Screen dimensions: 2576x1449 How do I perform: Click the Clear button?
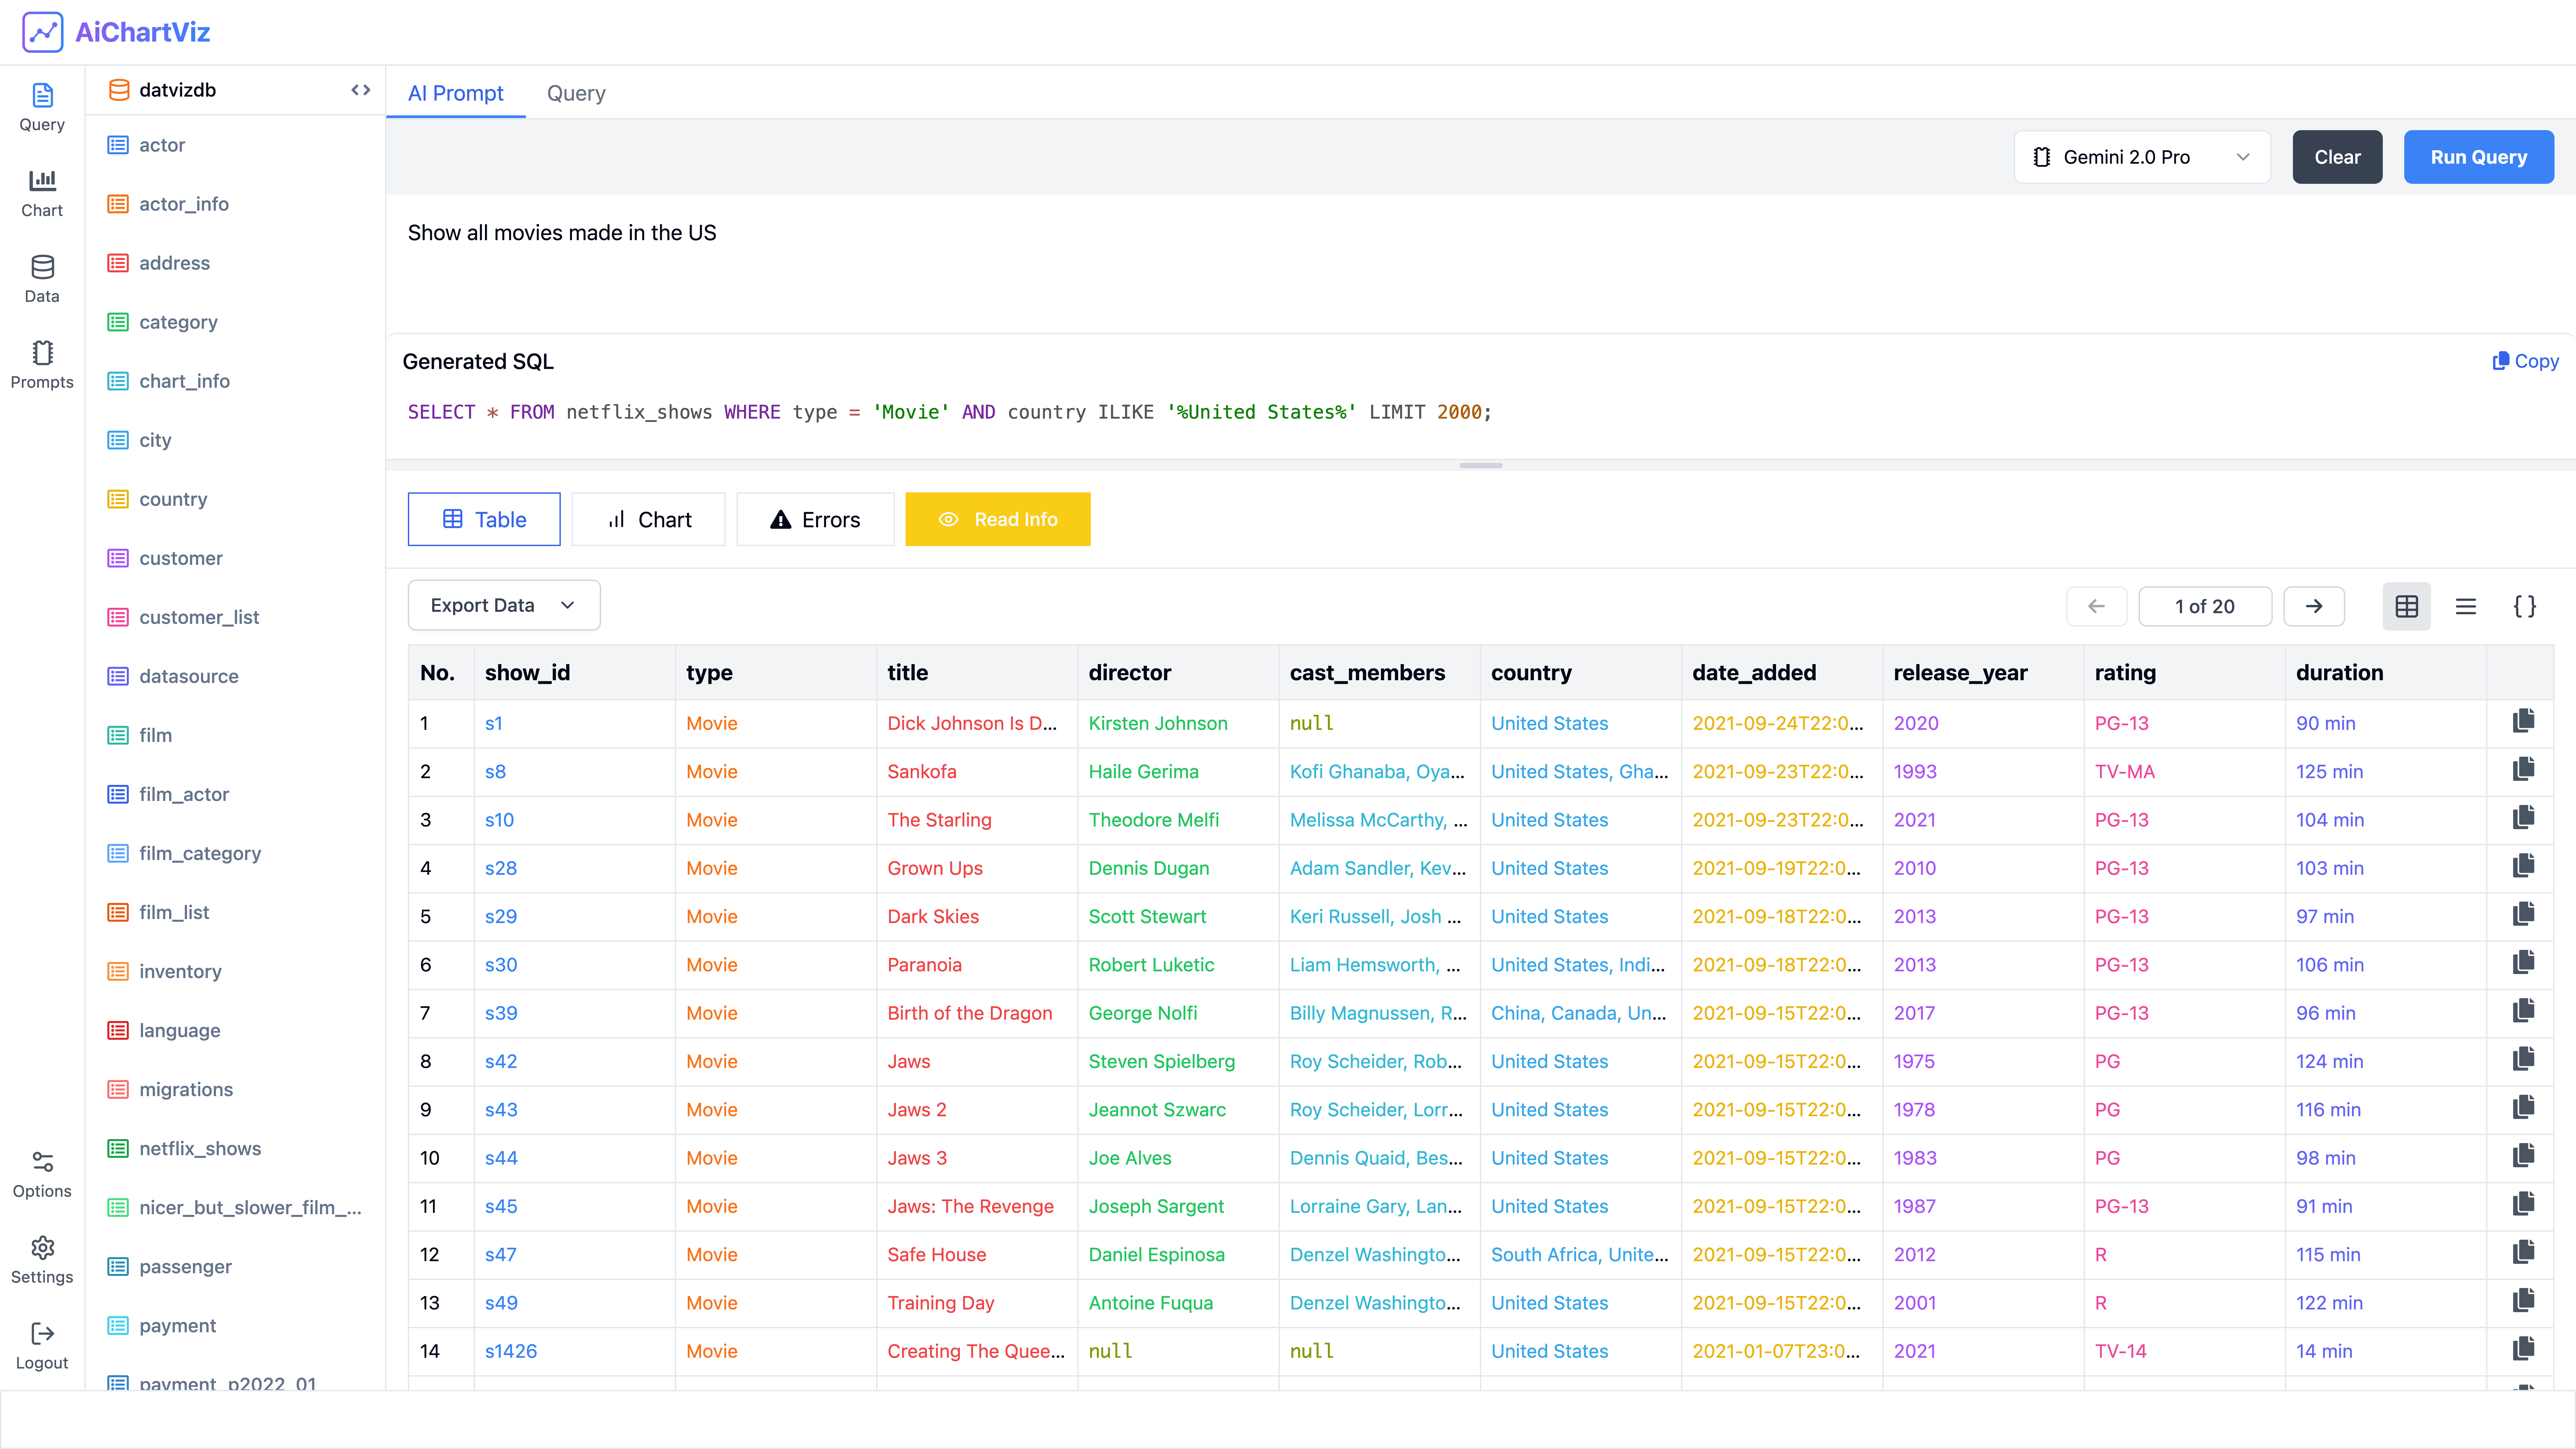coord(2337,157)
